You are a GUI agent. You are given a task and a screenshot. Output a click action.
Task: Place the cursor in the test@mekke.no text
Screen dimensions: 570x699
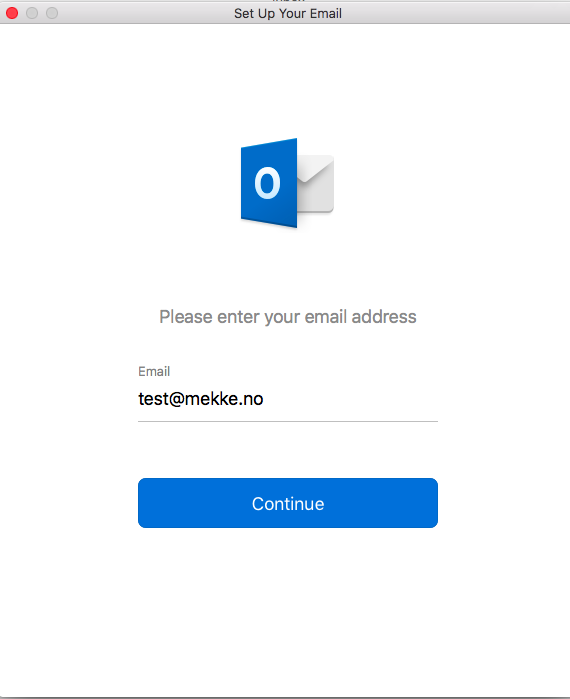coord(201,399)
